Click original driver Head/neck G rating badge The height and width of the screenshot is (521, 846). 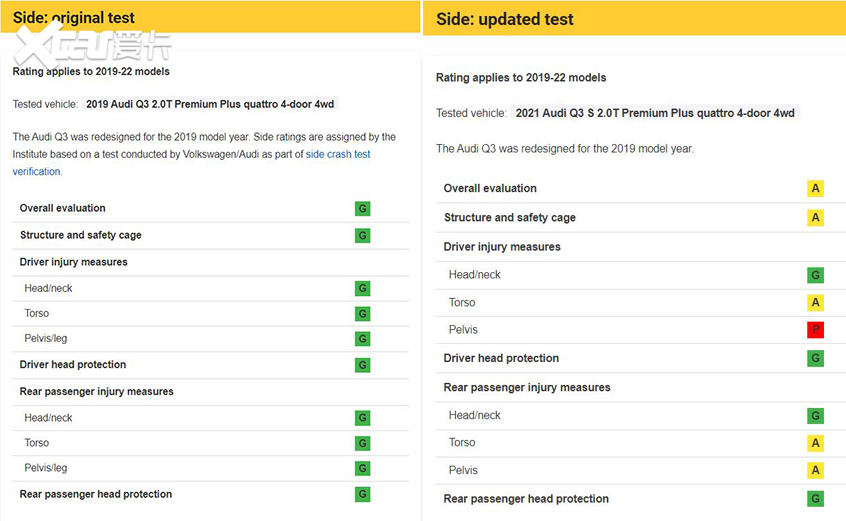click(x=363, y=289)
